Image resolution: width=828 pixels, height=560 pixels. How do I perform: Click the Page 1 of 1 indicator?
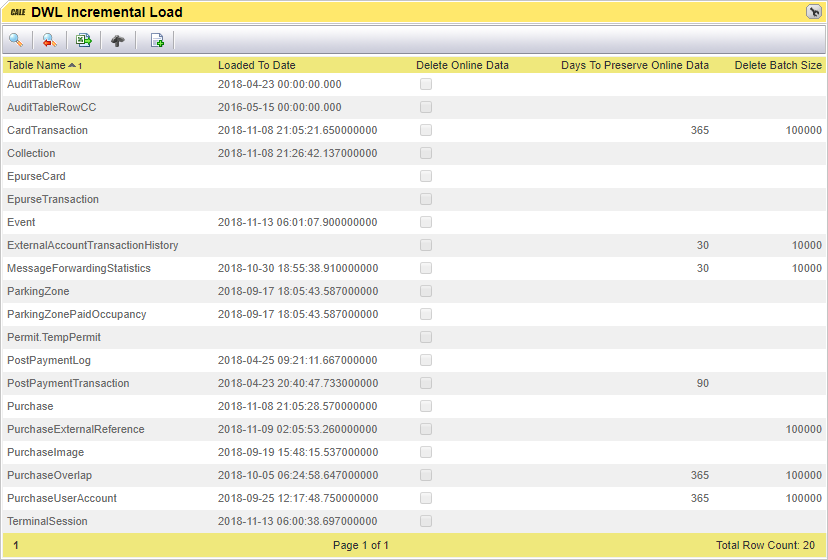point(361,545)
